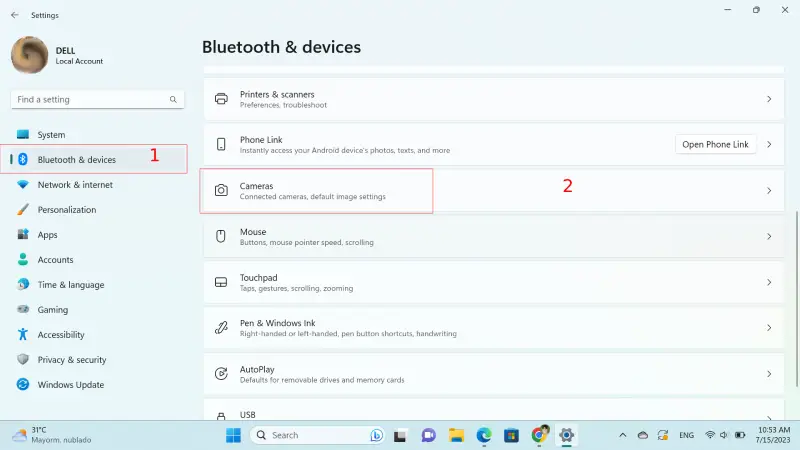Screen dimensions: 800x450
Task: Click the OneDrive cloud tray icon
Action: 643,435
